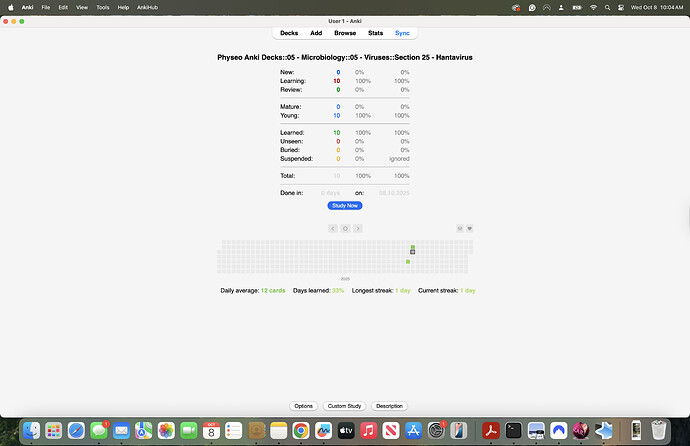Open Reminders from the dock
Viewport: 690px width, 446px height.
point(234,431)
